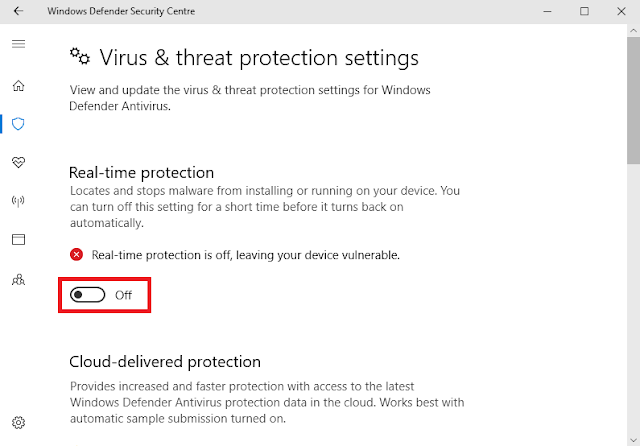This screenshot has width=640, height=446.
Task: Open Firewall & network protection icon
Action: coord(18,201)
